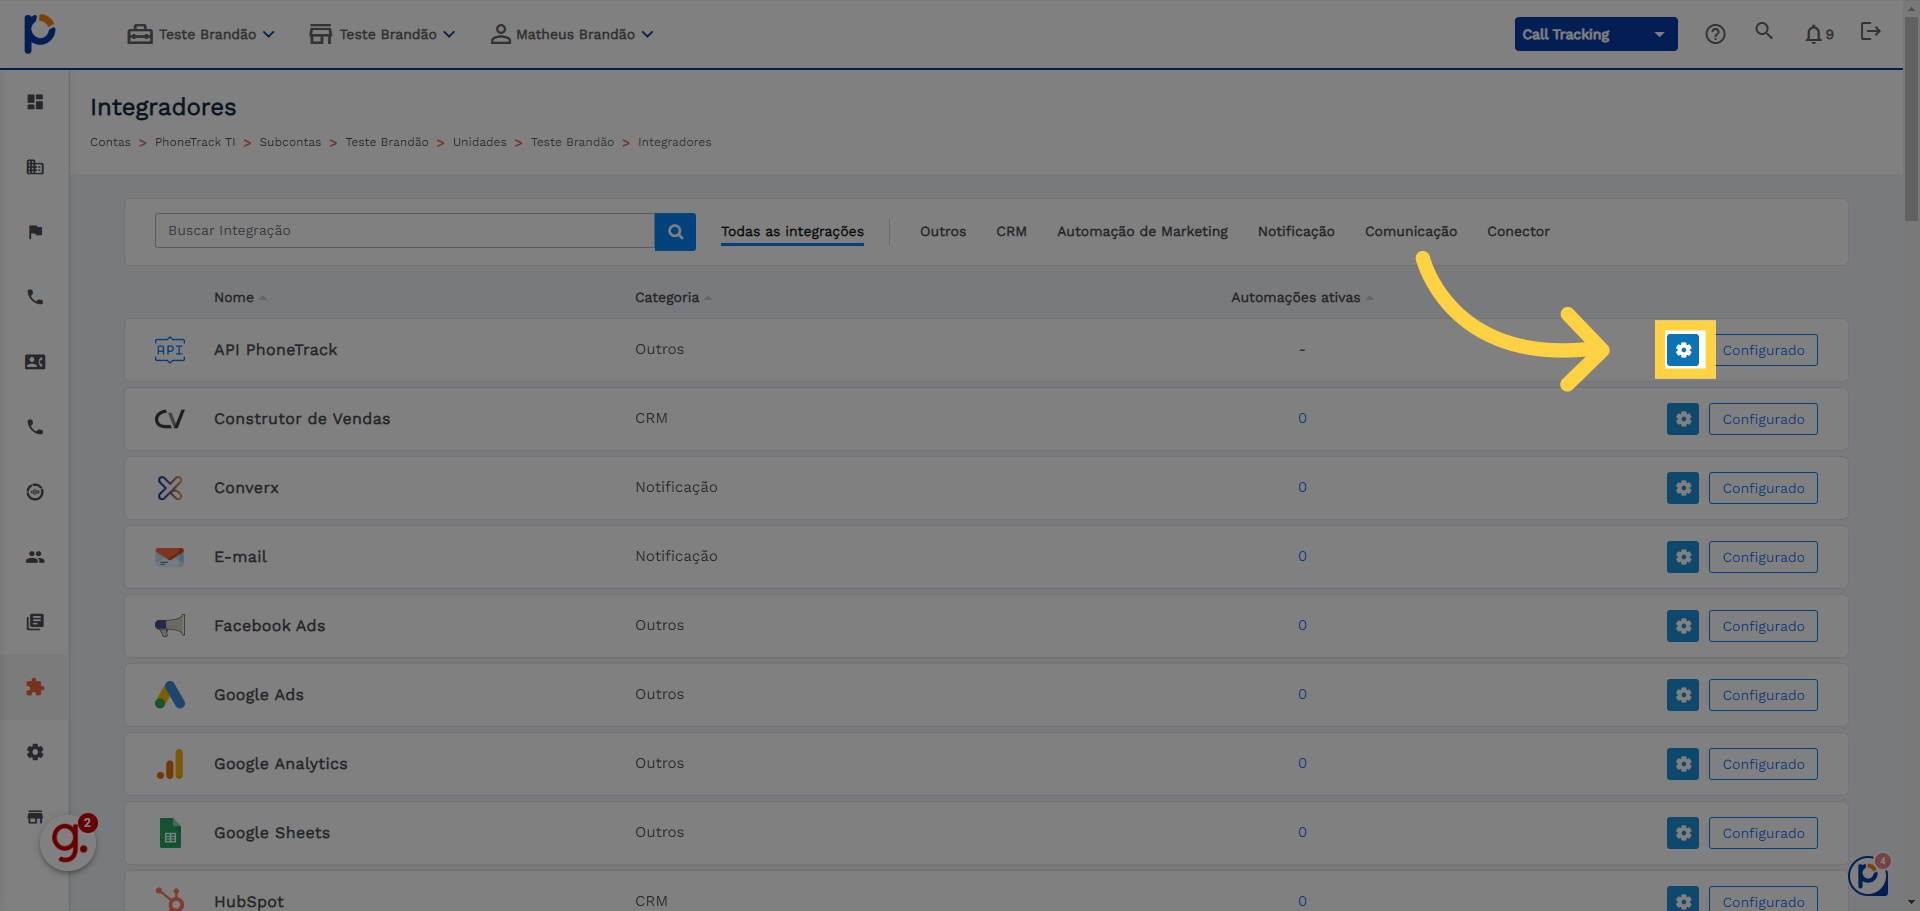Screen dimensions: 1920x911
Task: Click the page vertical scrollbar
Action: click(x=1911, y=120)
